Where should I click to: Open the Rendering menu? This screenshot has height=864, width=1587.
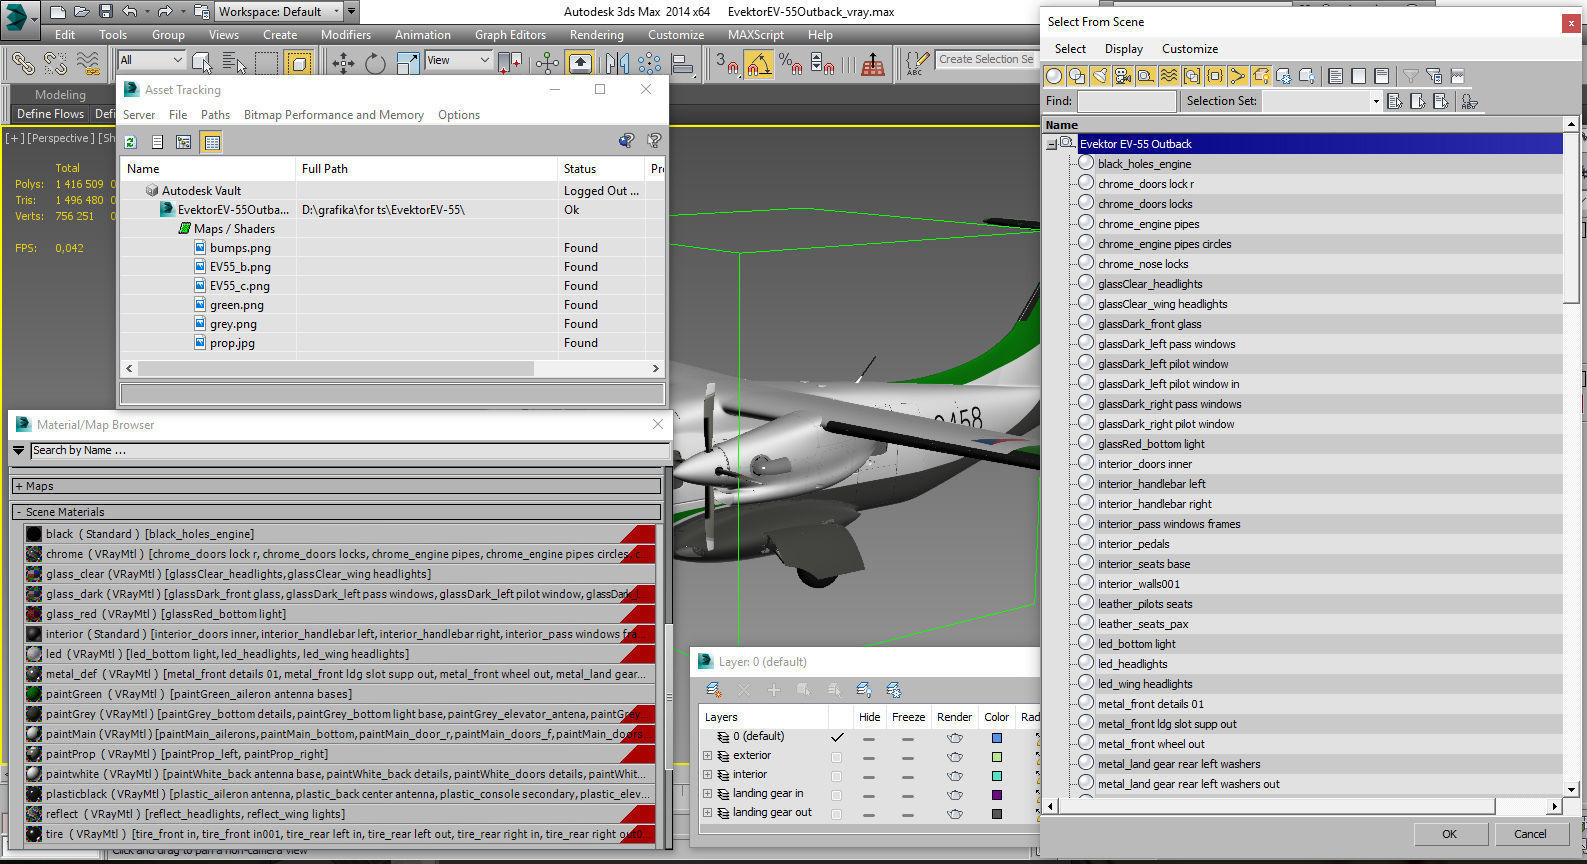click(x=596, y=34)
